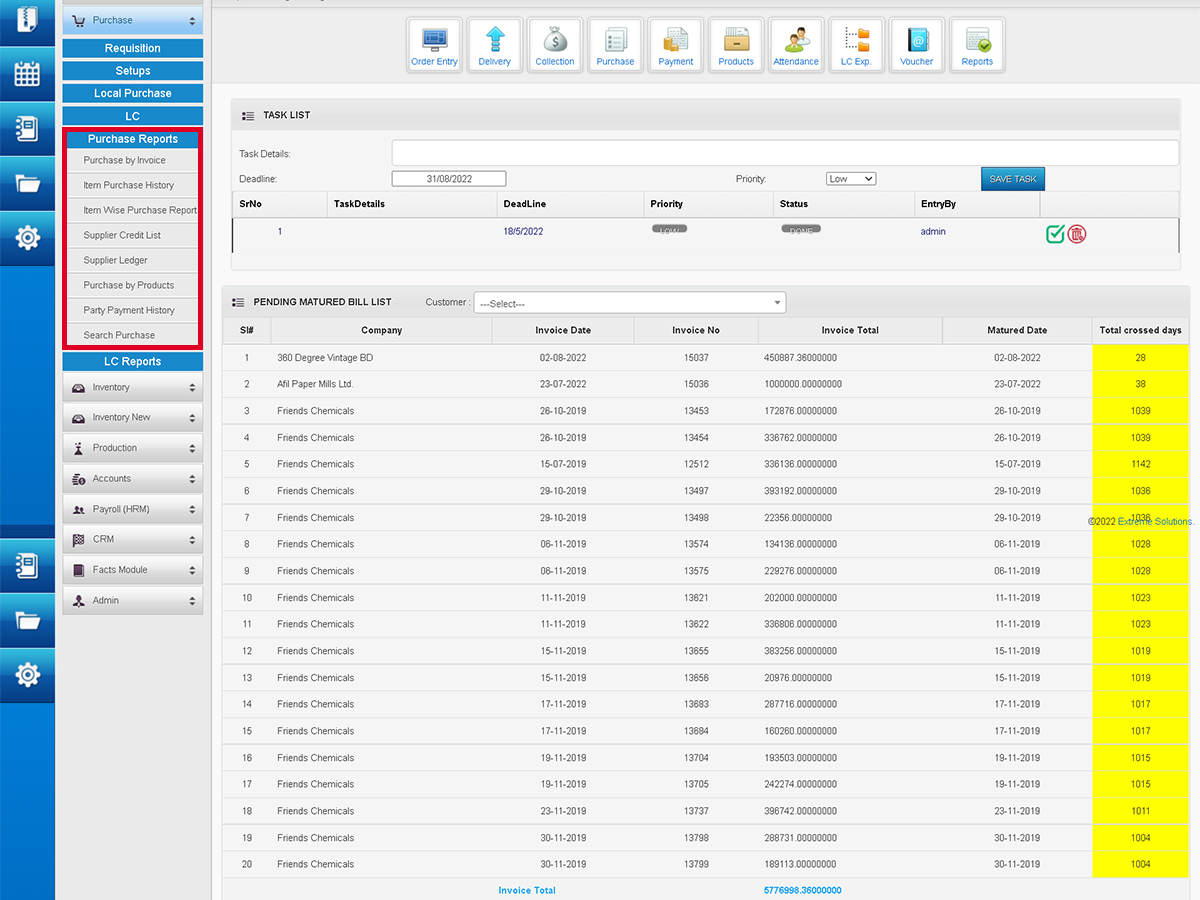Mark task 1 complete with green check
Viewport: 1200px width, 900px height.
click(x=1055, y=234)
